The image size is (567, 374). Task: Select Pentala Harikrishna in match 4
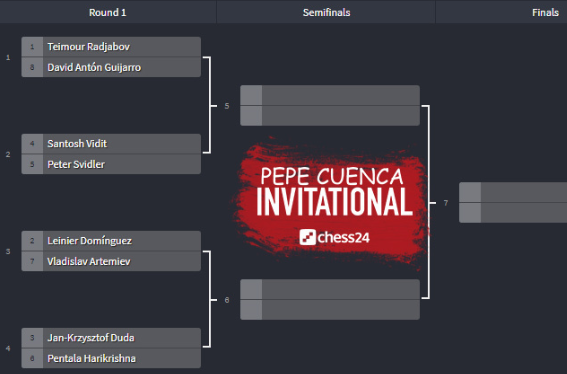(x=111, y=358)
